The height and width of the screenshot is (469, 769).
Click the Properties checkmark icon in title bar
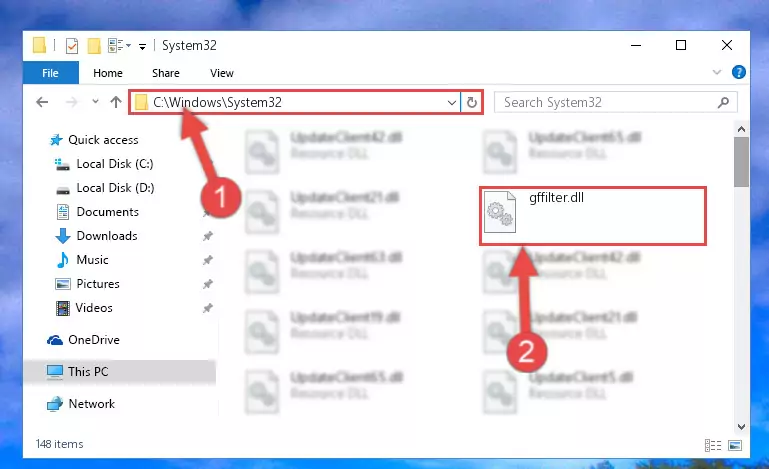pyautogui.click(x=72, y=46)
